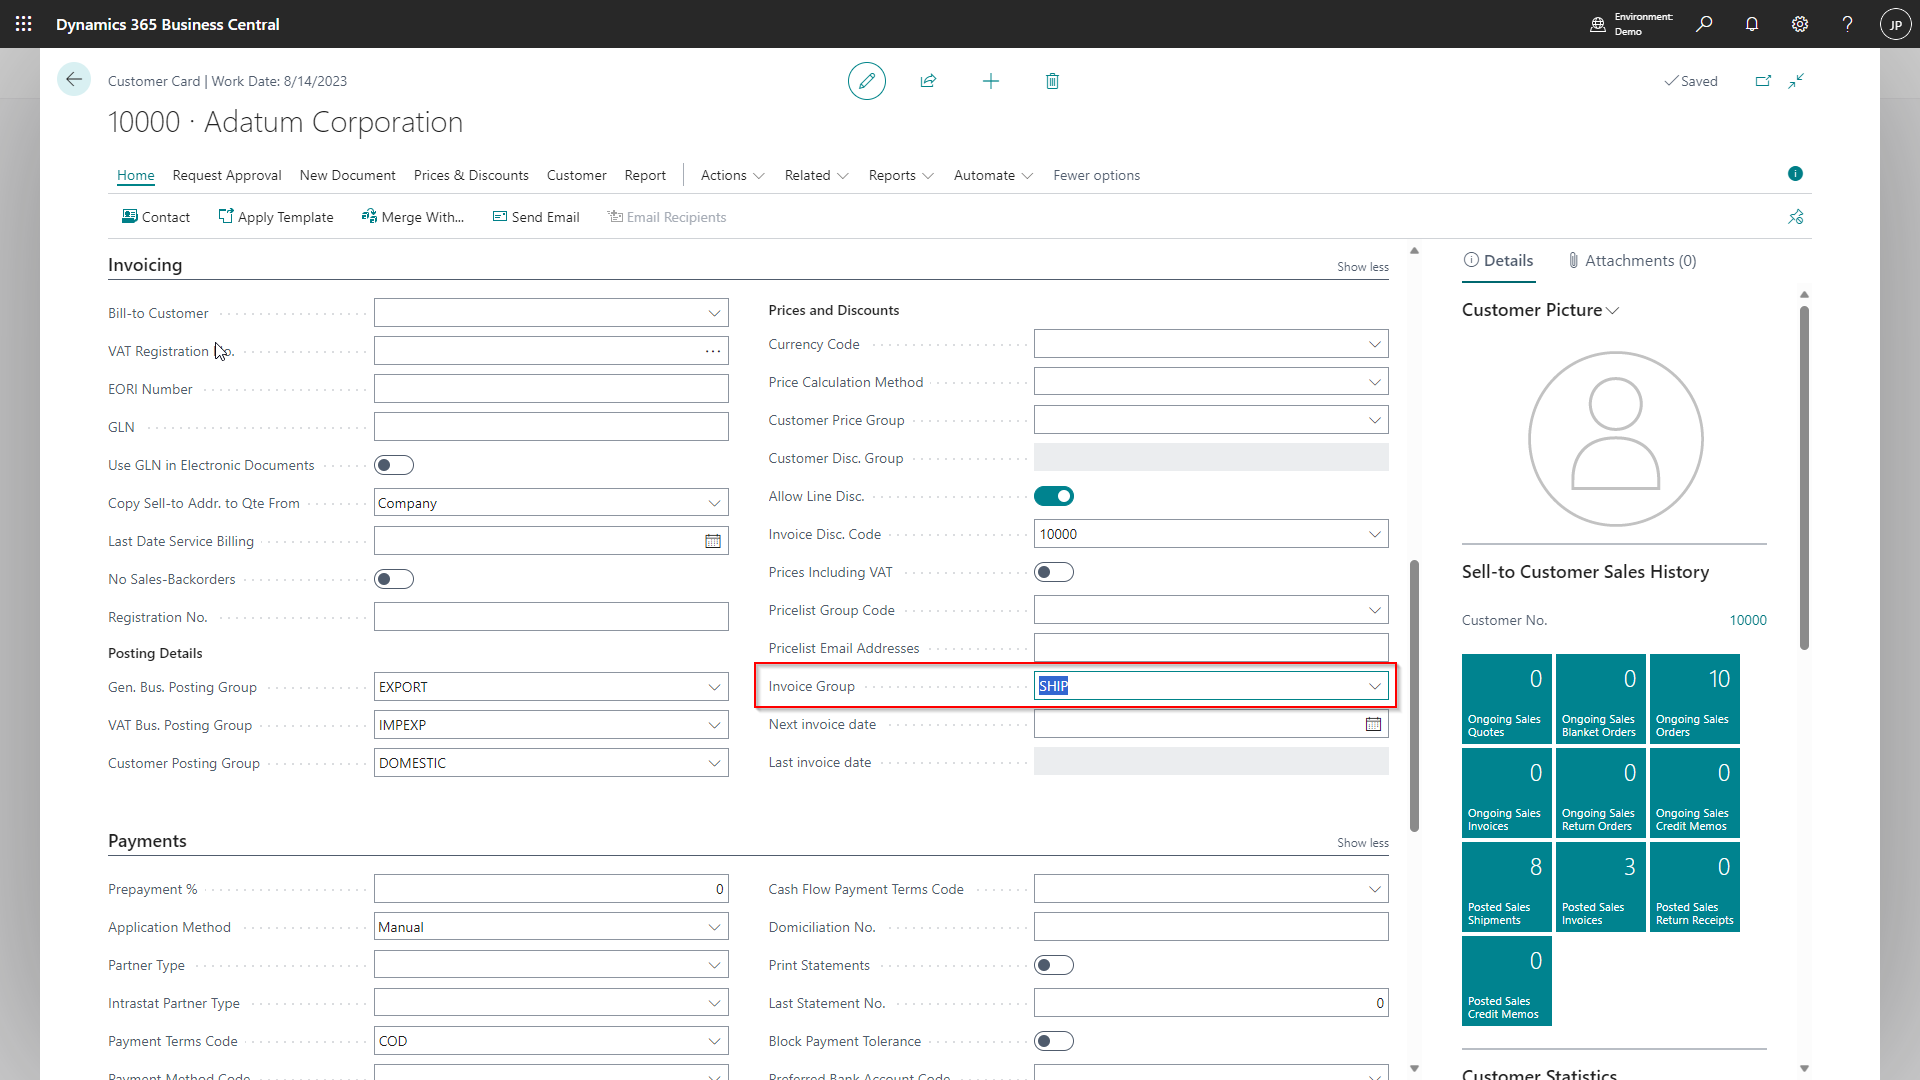This screenshot has width=1920, height=1080.
Task: Open the Related menu
Action: click(816, 175)
